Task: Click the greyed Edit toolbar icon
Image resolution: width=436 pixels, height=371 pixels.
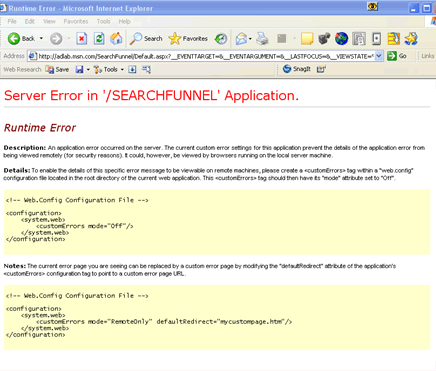Action: (282, 39)
